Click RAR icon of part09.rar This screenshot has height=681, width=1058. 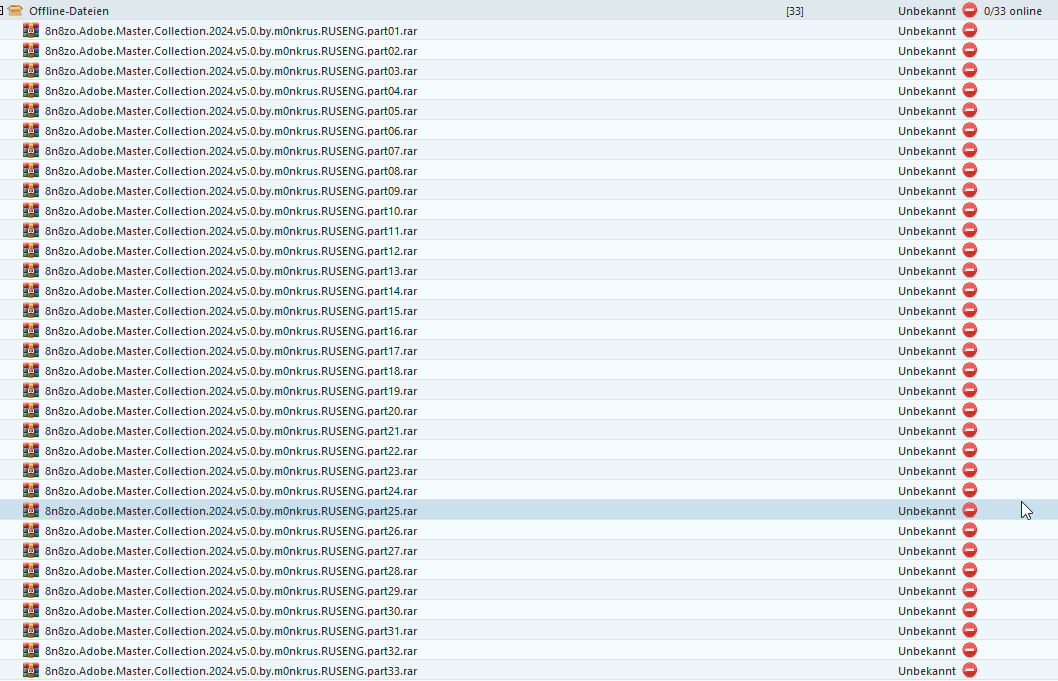(x=31, y=190)
